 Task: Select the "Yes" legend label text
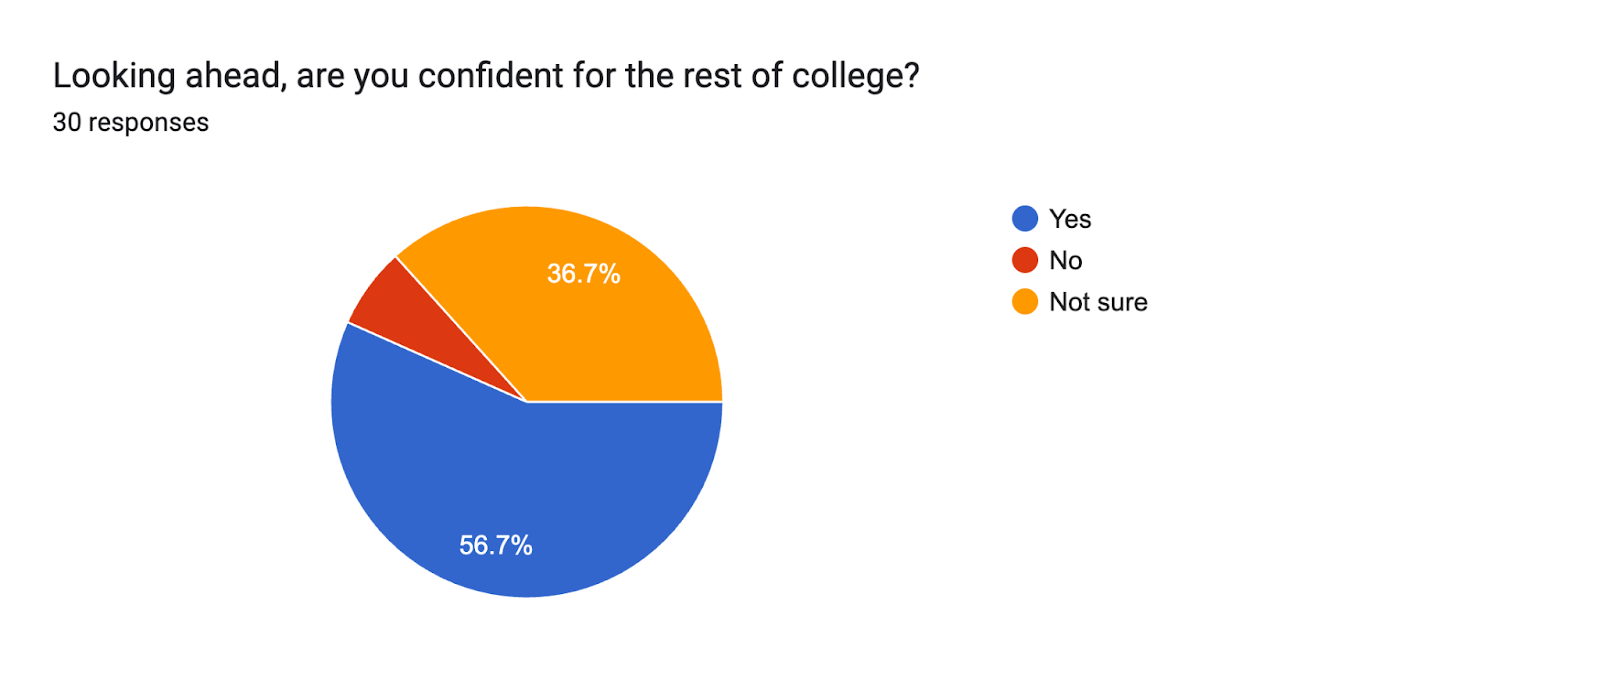click(1070, 219)
